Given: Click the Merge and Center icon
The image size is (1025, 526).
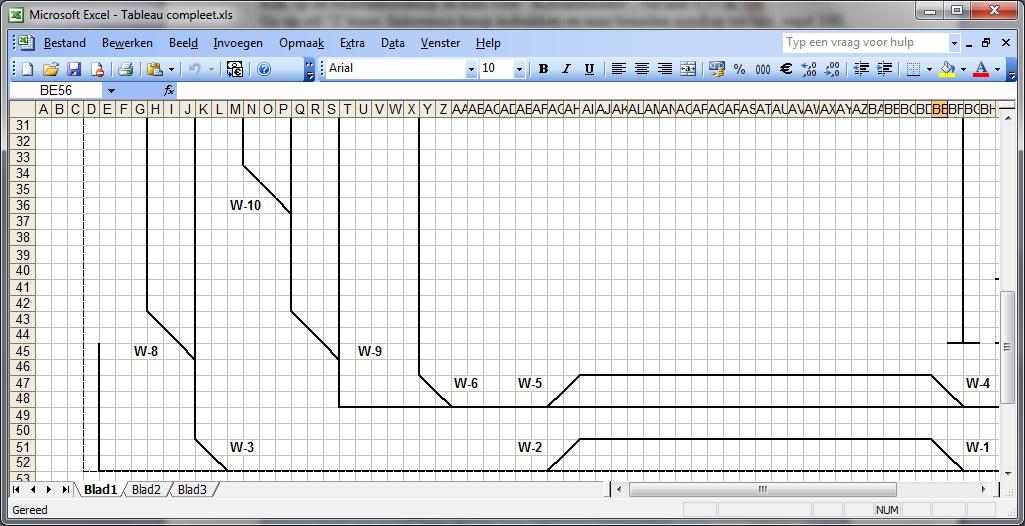Looking at the screenshot, I should (x=688, y=69).
